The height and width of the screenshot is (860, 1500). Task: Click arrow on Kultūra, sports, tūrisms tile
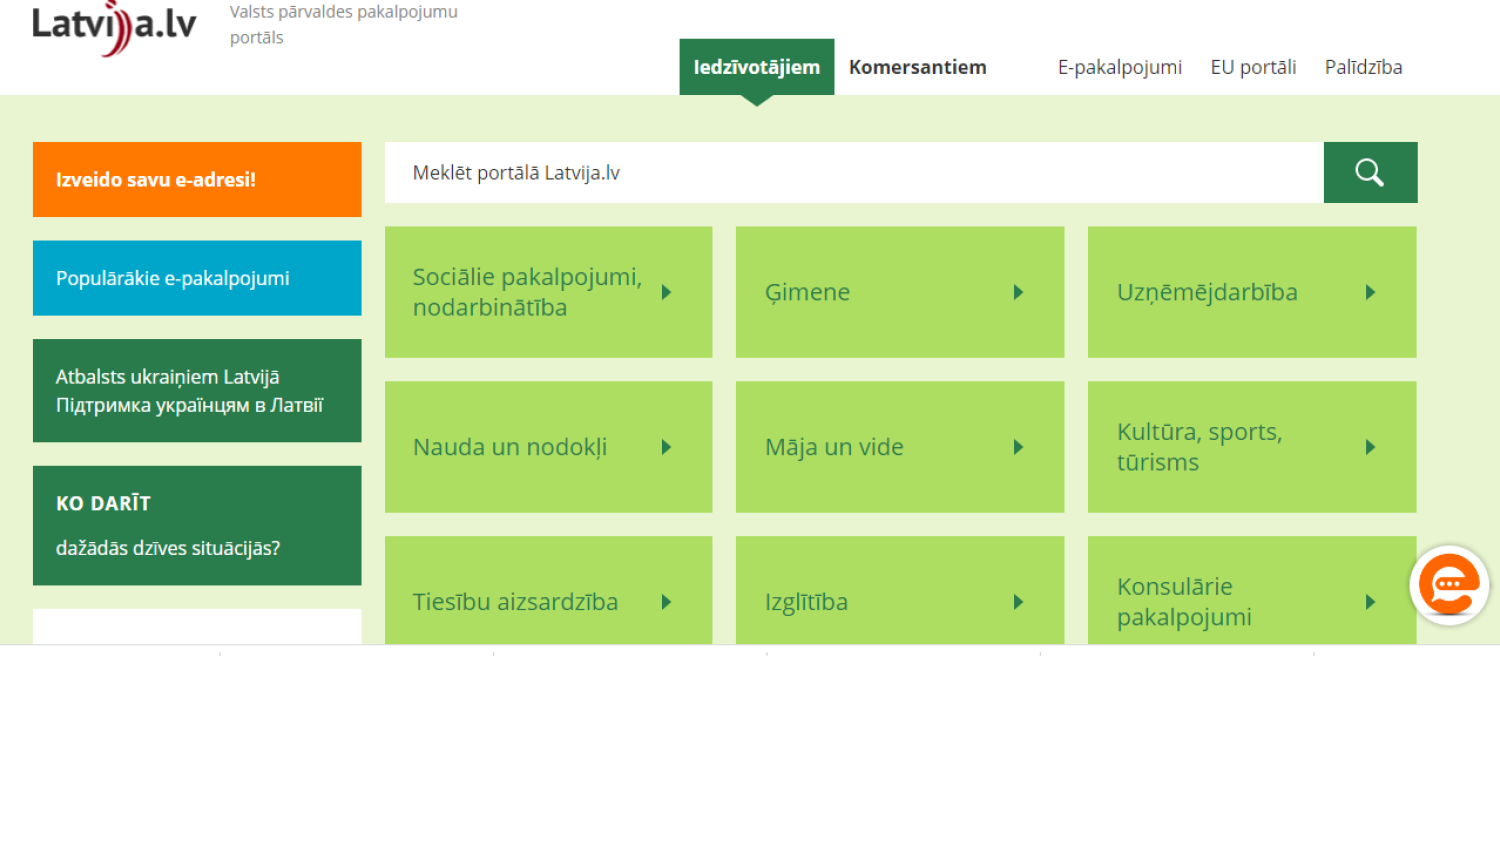[1370, 447]
